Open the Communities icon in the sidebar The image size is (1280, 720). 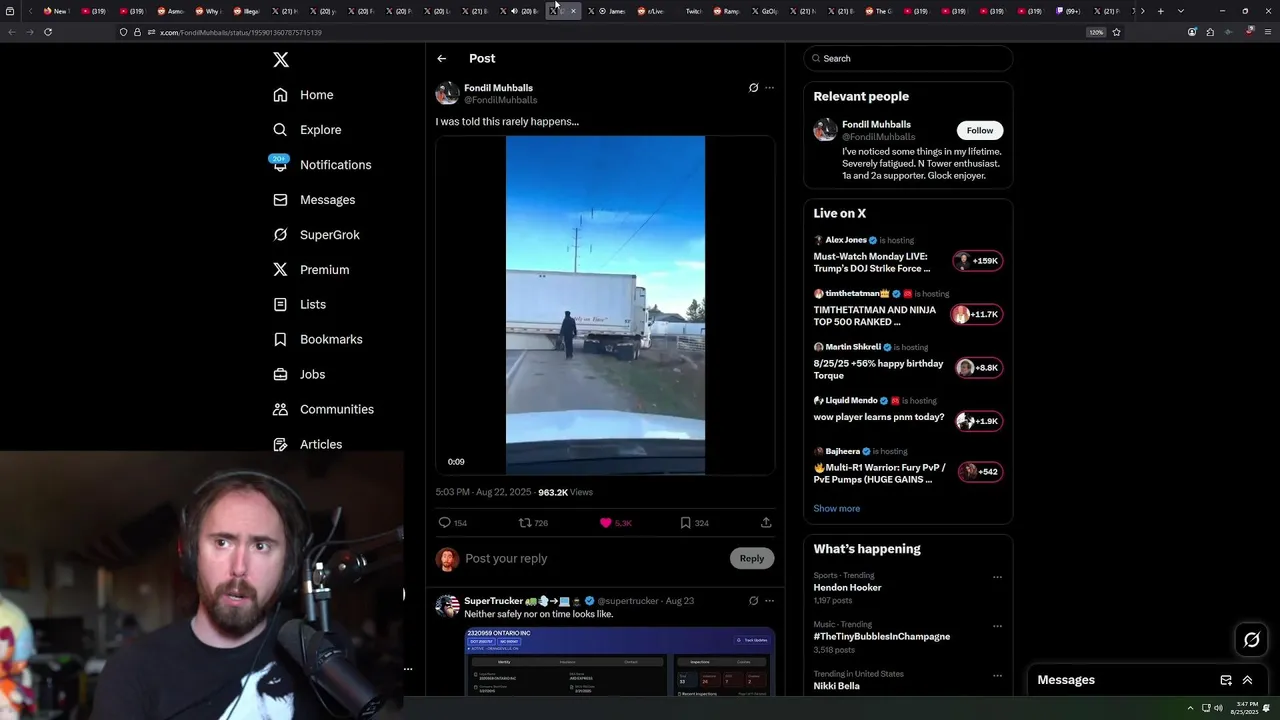pos(280,409)
